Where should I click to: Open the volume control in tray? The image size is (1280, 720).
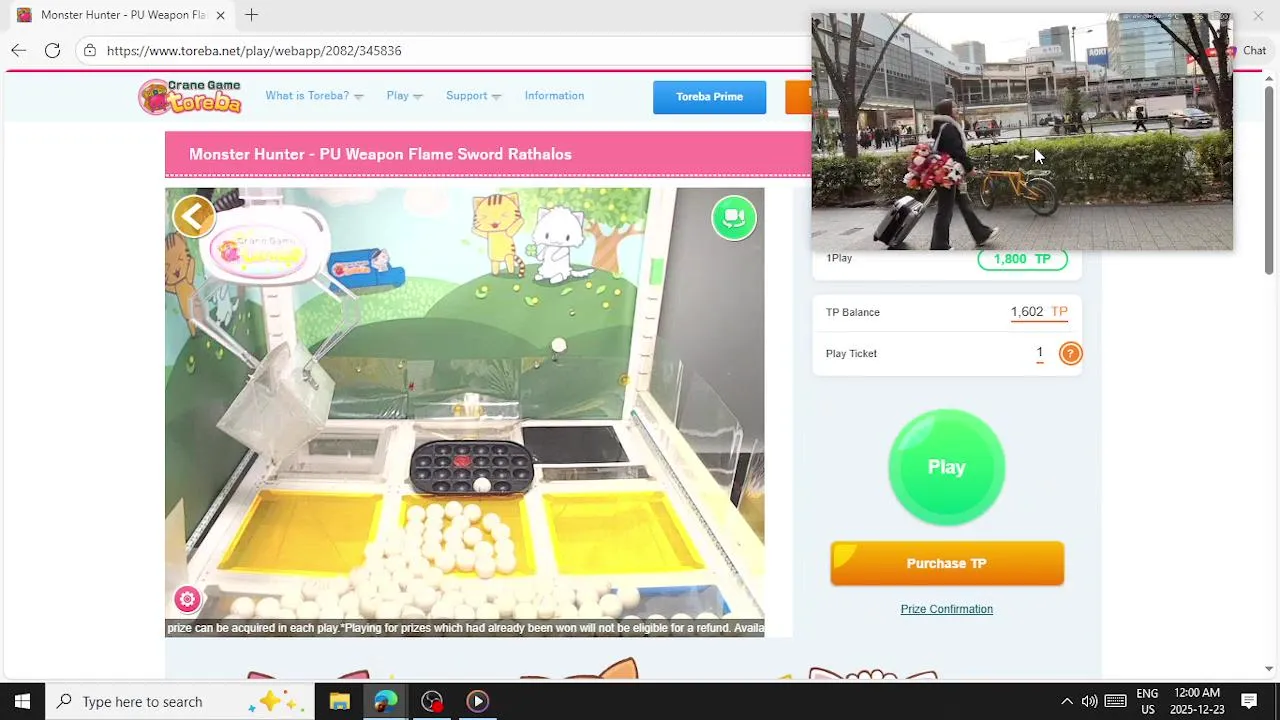point(1089,701)
